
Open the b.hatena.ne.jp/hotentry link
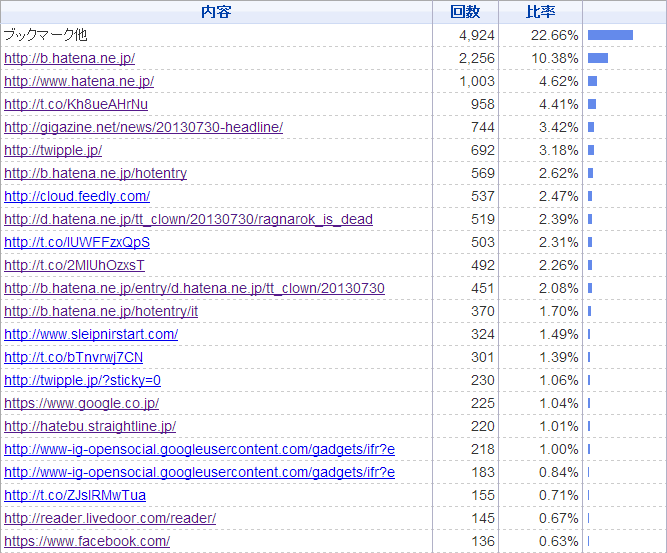96,173
